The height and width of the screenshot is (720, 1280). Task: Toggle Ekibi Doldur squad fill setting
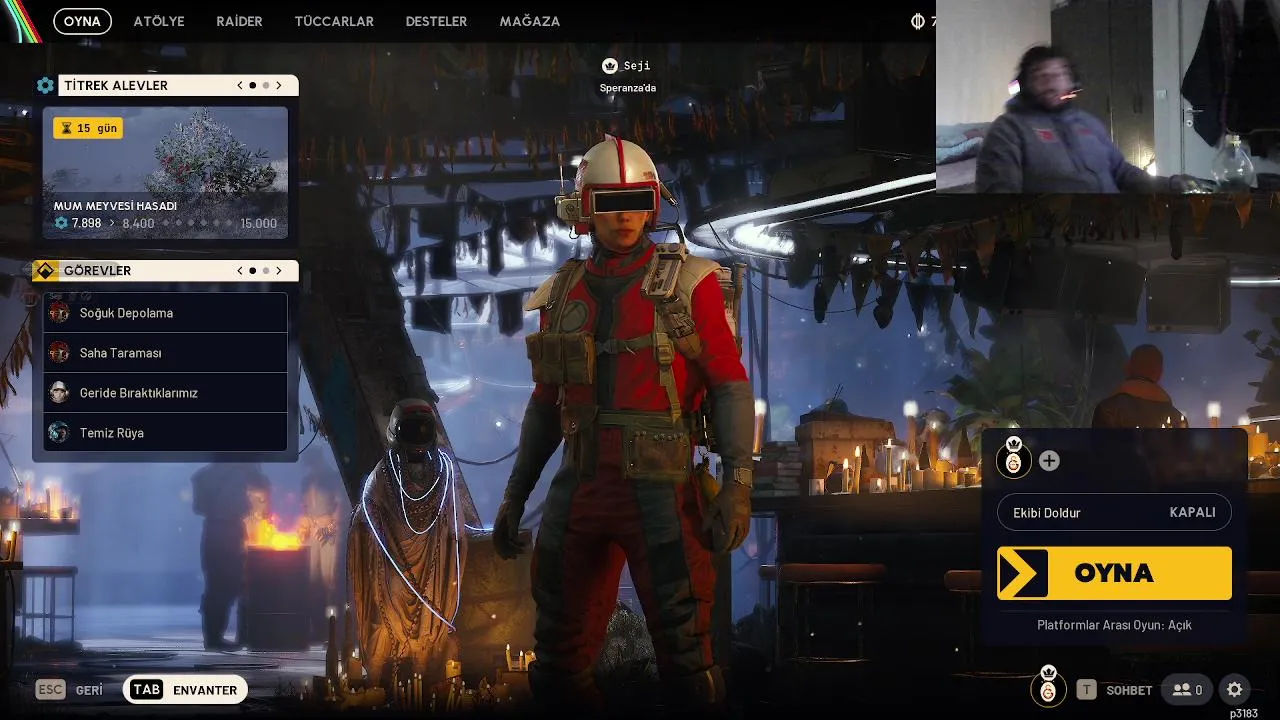tap(1114, 512)
